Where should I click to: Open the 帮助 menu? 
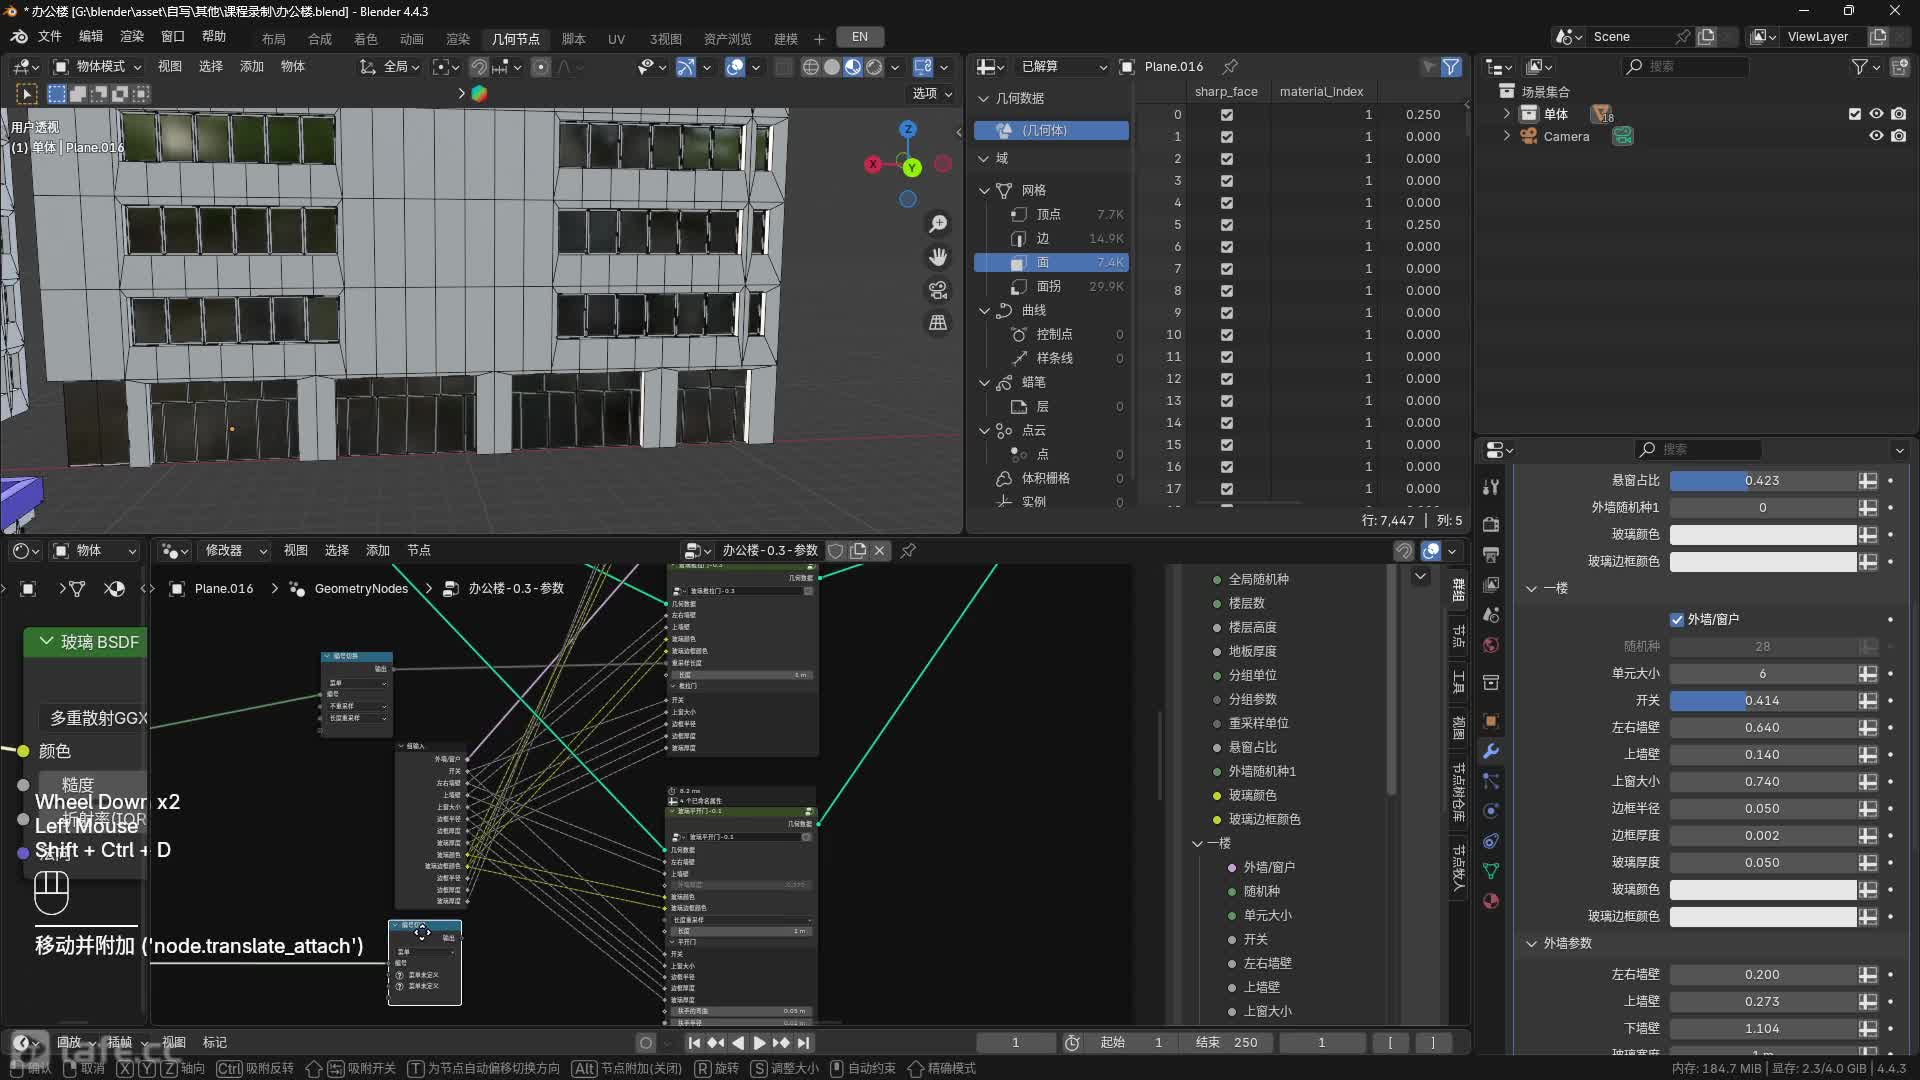214,36
